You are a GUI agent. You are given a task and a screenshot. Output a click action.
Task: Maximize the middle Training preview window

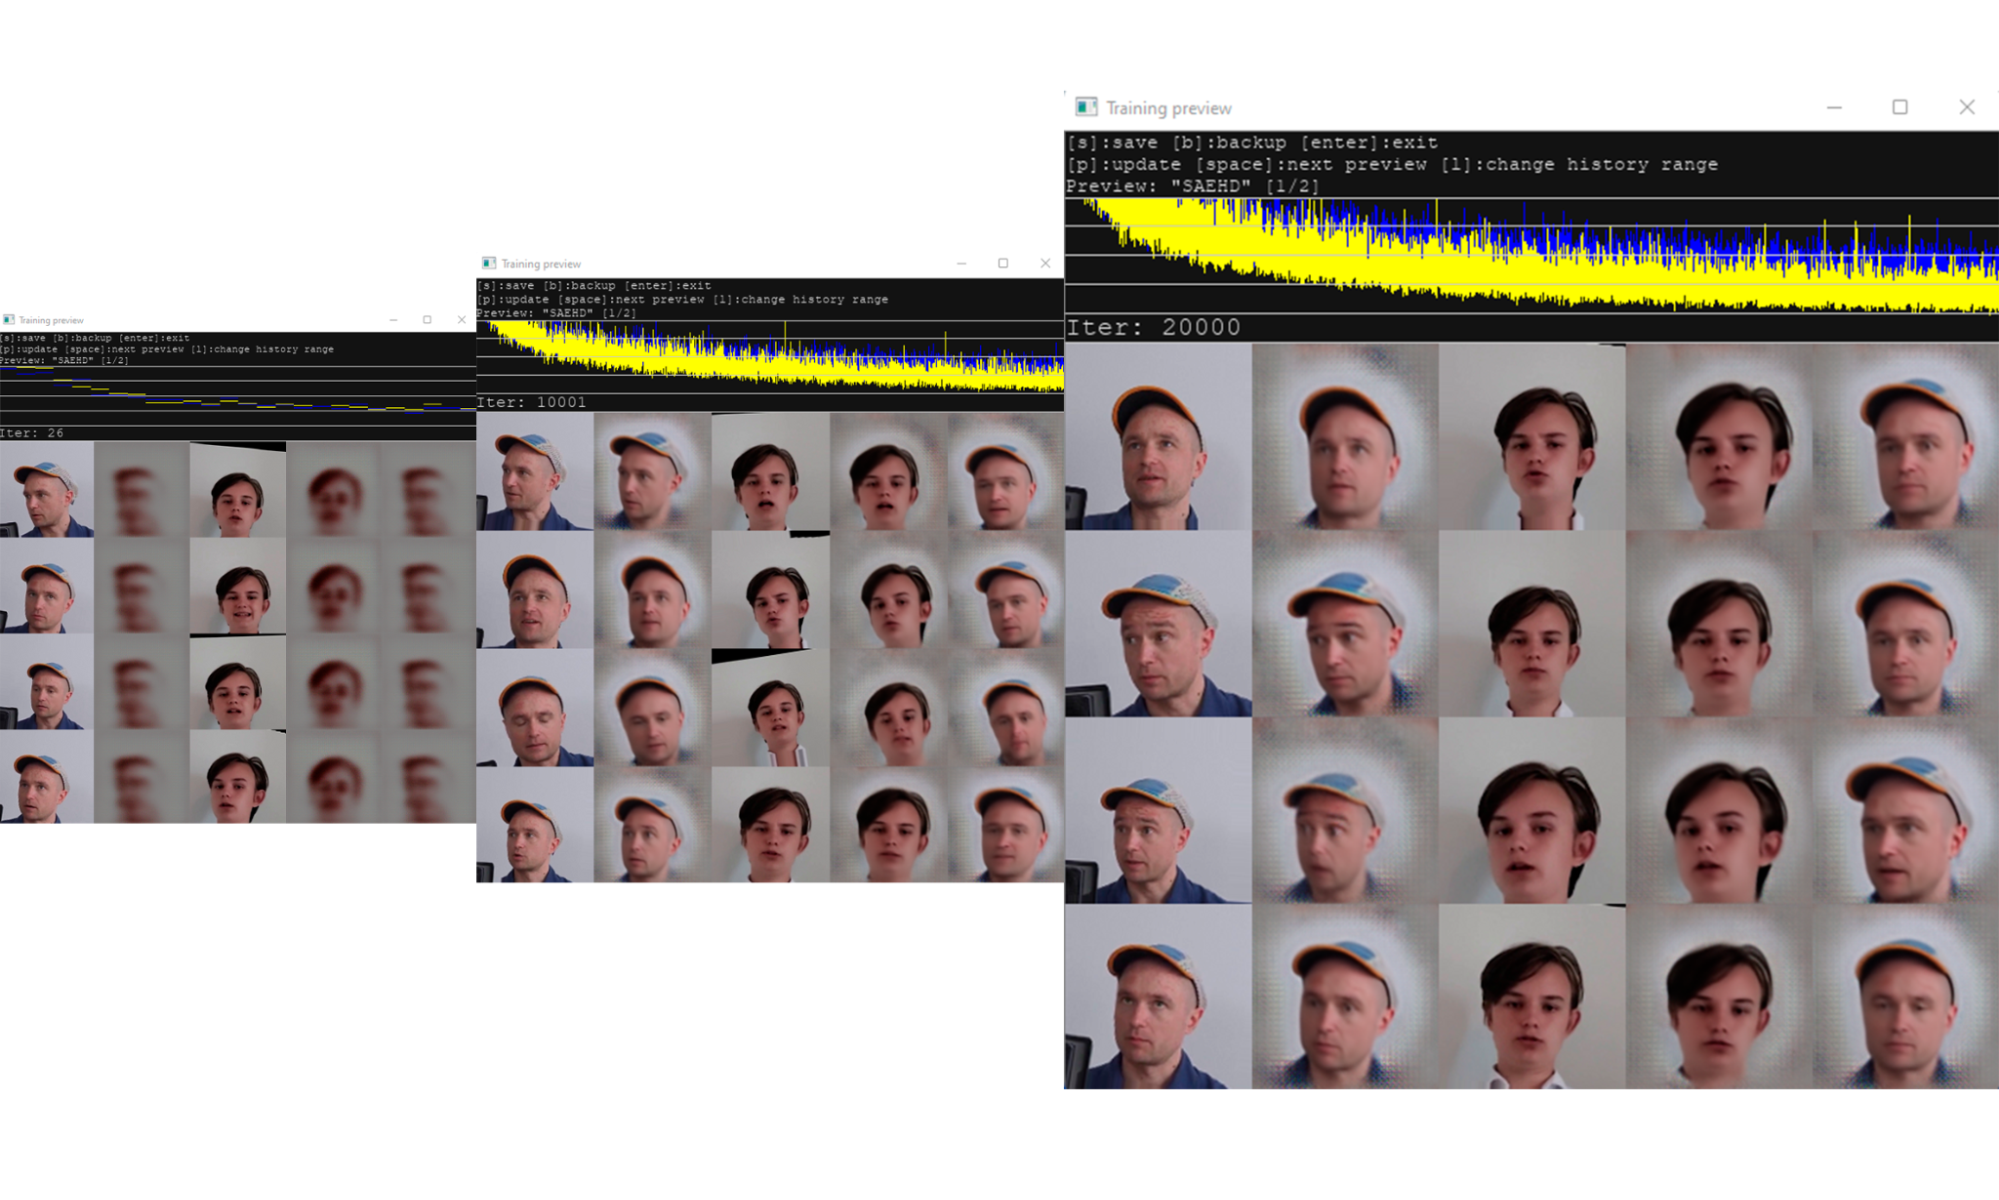[1003, 263]
